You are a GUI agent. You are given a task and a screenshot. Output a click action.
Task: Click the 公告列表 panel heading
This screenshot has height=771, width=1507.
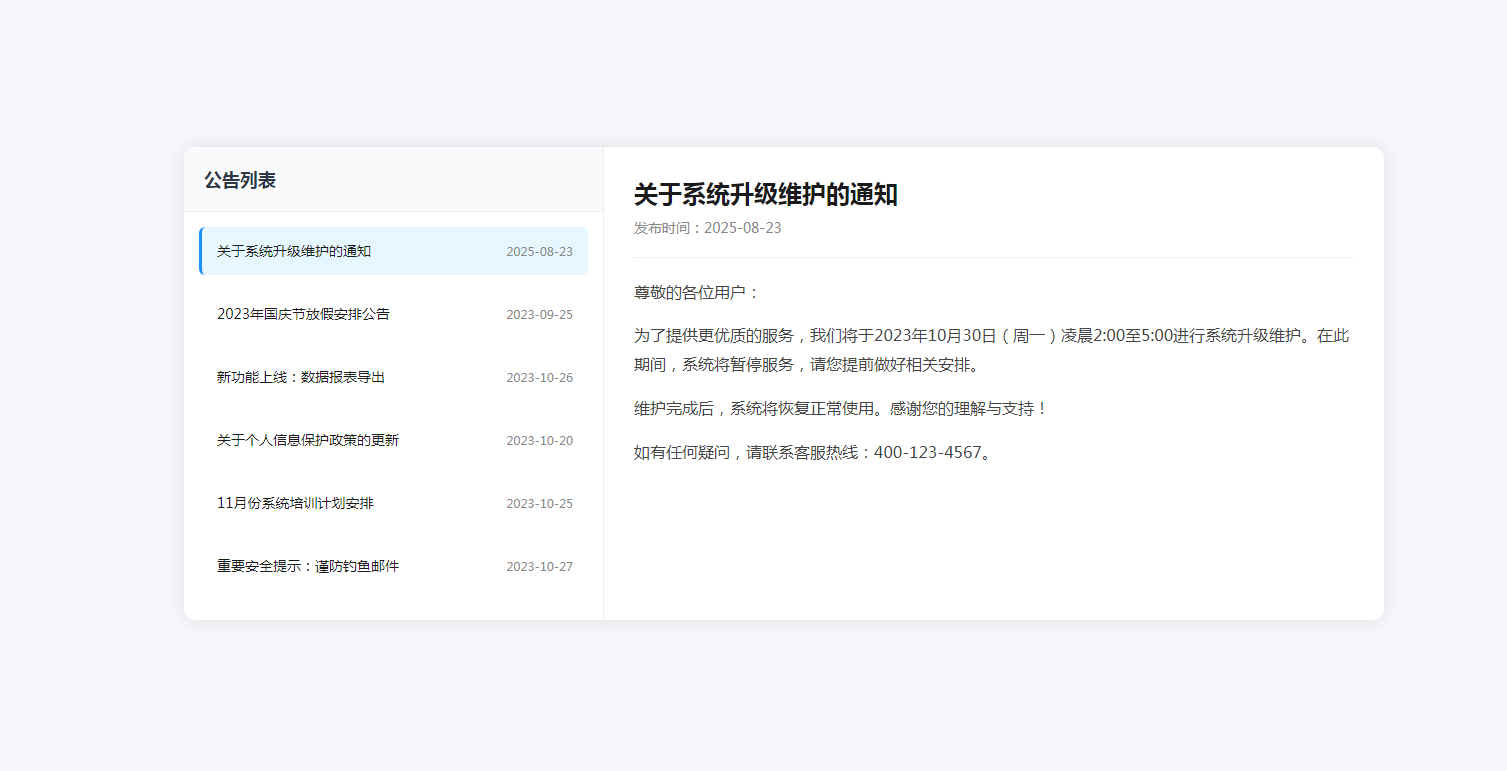tap(240, 180)
